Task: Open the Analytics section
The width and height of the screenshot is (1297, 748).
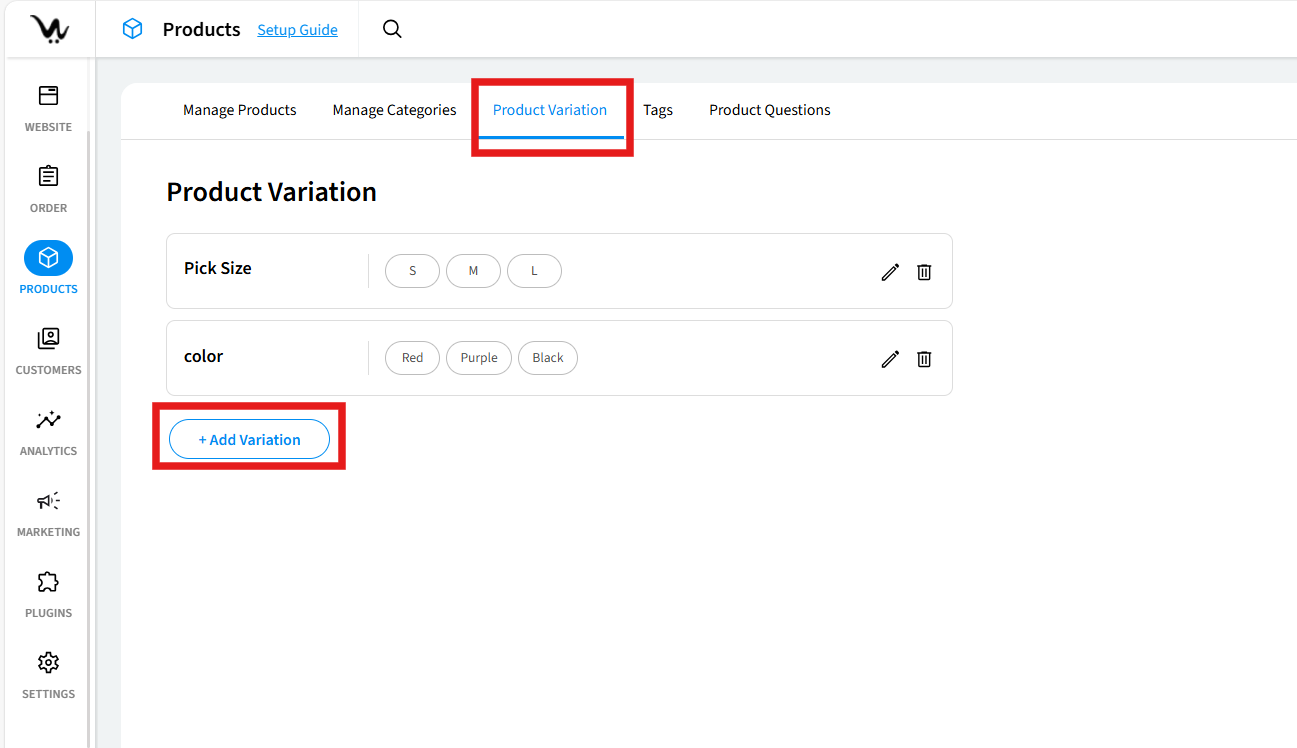Action: coord(48,432)
